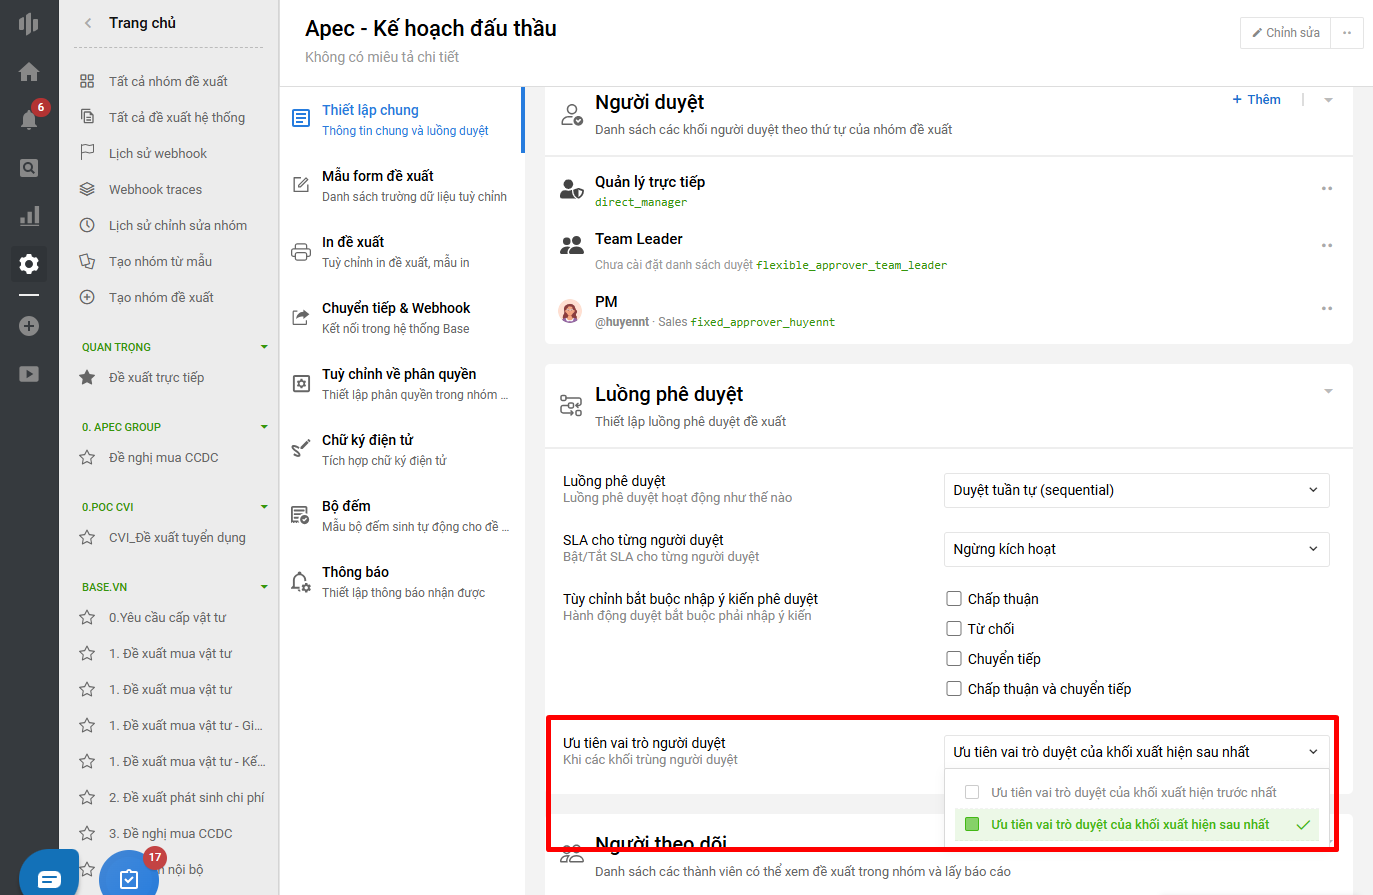The height and width of the screenshot is (895, 1373).
Task: Open the search icon in dark sidebar
Action: (x=29, y=168)
